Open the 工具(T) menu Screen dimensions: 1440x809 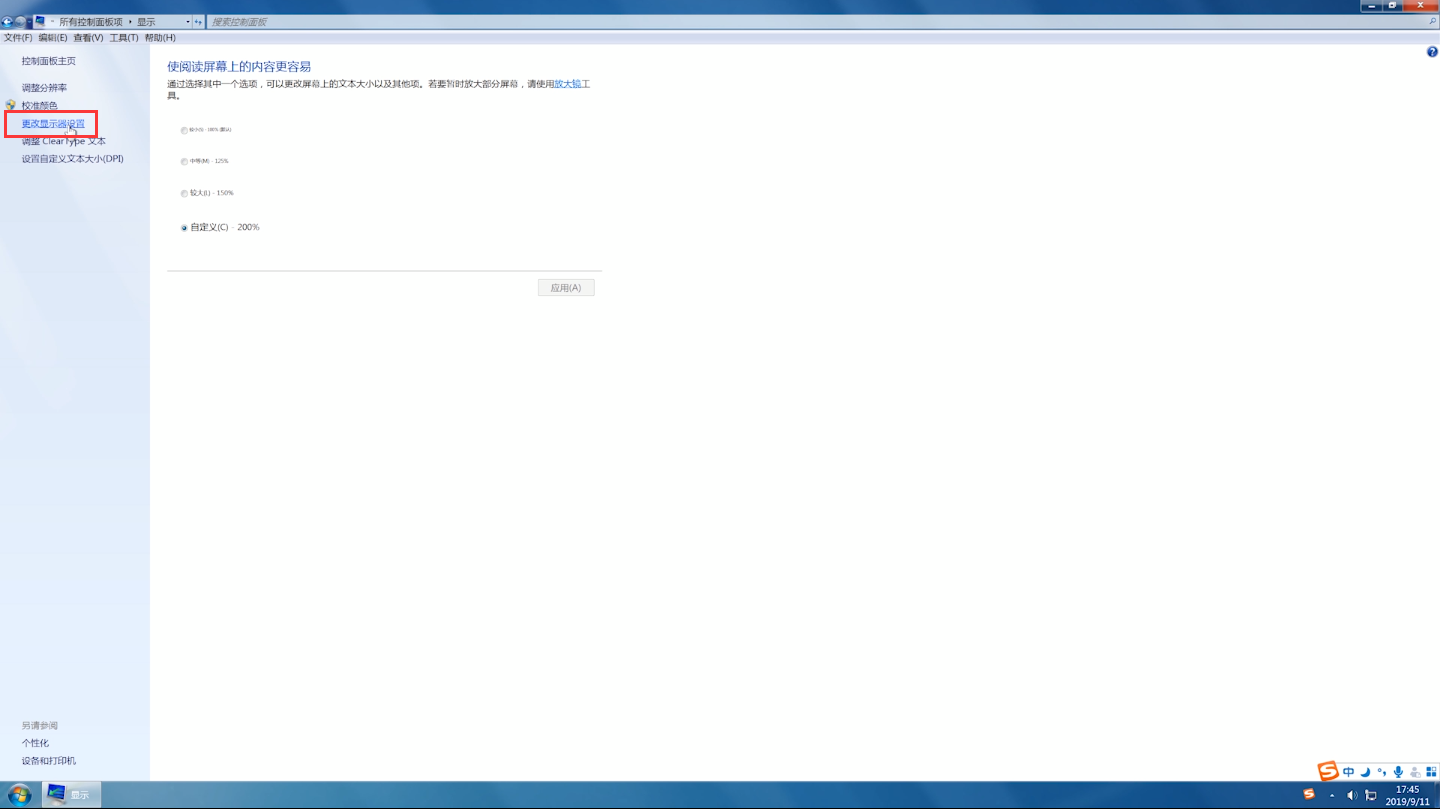124,38
